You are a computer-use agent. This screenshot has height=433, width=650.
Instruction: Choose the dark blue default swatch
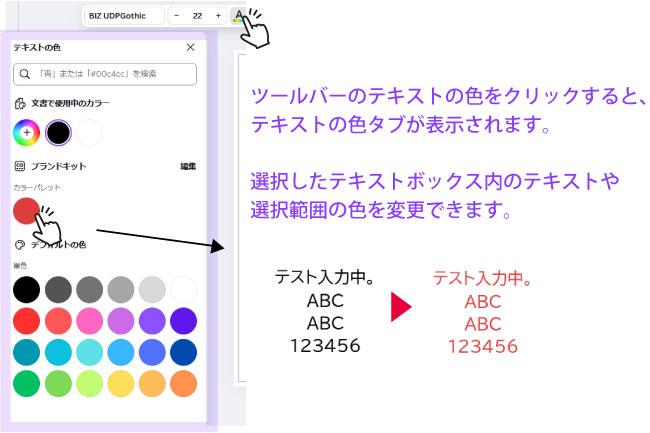coord(184,353)
